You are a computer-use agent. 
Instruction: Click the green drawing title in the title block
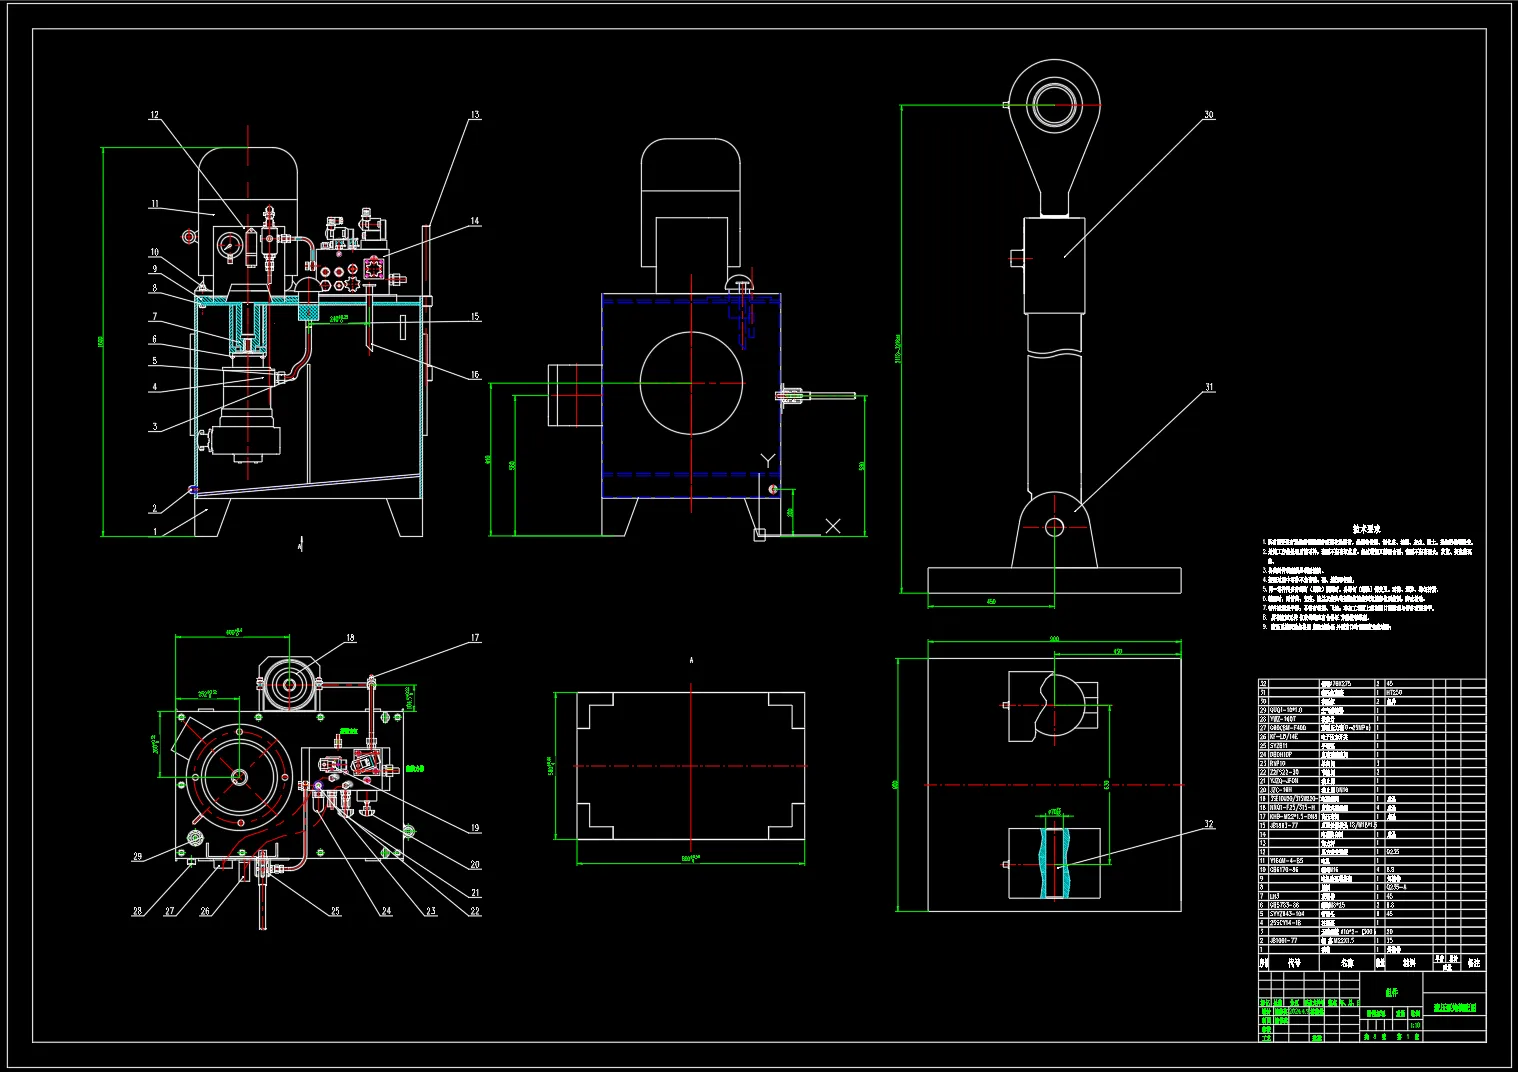[1454, 1008]
